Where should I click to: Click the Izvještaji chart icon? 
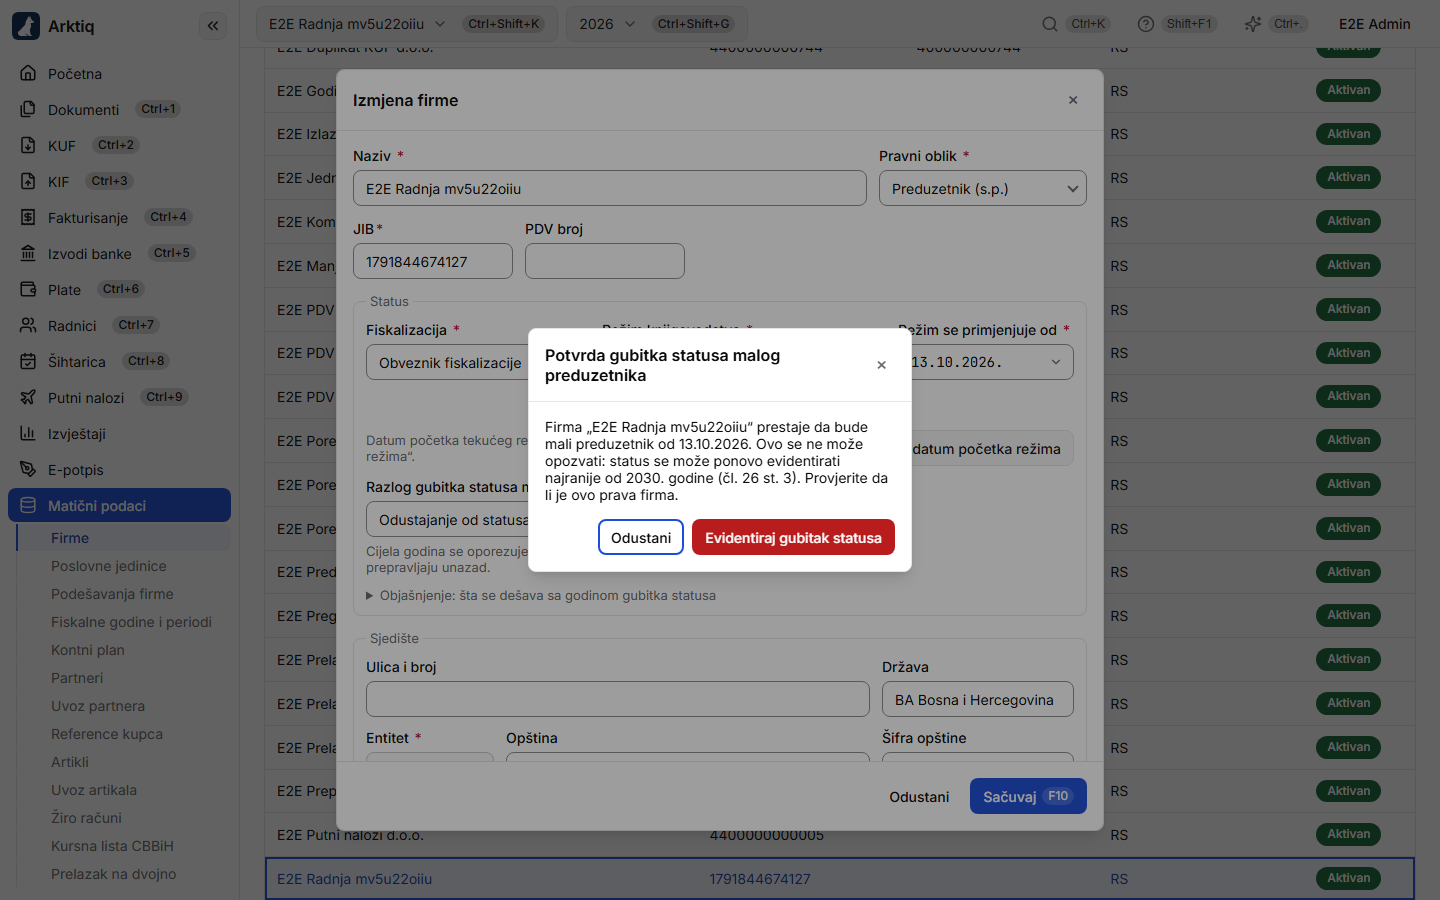[28, 434]
